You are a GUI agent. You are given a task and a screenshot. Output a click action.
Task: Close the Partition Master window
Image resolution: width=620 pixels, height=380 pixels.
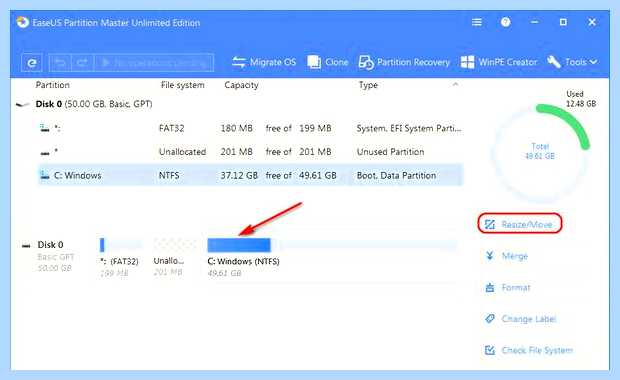coord(592,22)
